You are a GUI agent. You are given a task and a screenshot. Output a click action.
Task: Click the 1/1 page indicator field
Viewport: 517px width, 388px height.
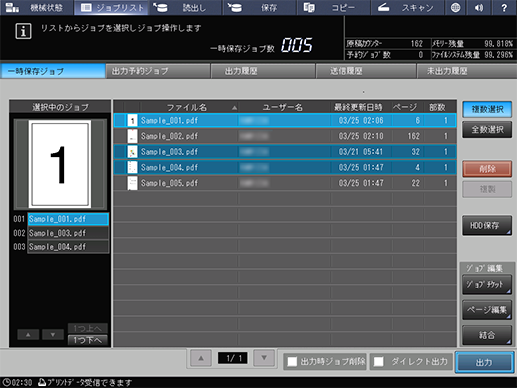point(232,358)
